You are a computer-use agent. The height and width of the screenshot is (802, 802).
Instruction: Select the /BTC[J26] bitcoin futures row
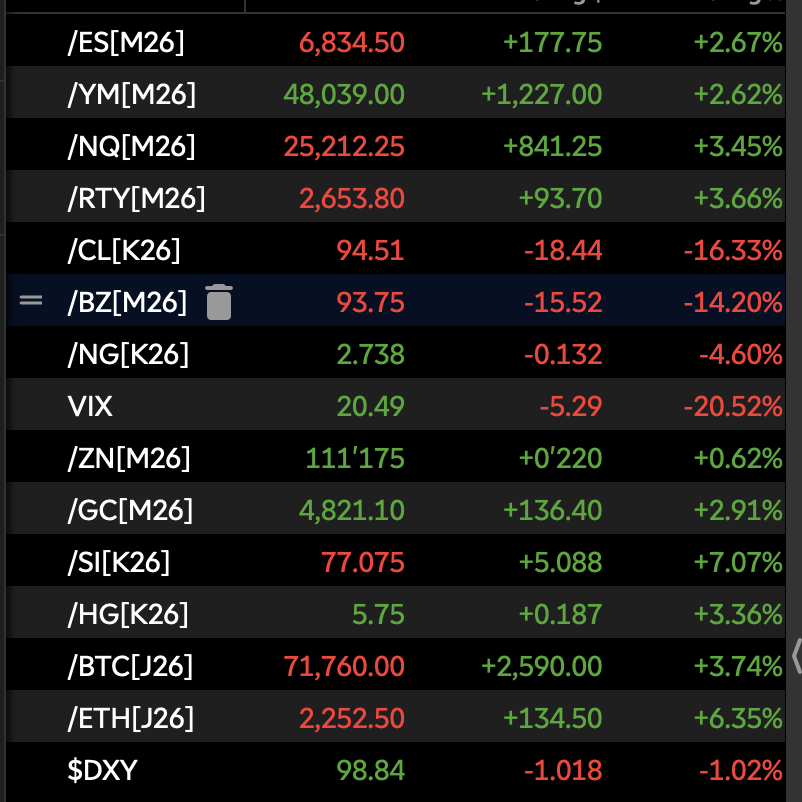pos(130,666)
